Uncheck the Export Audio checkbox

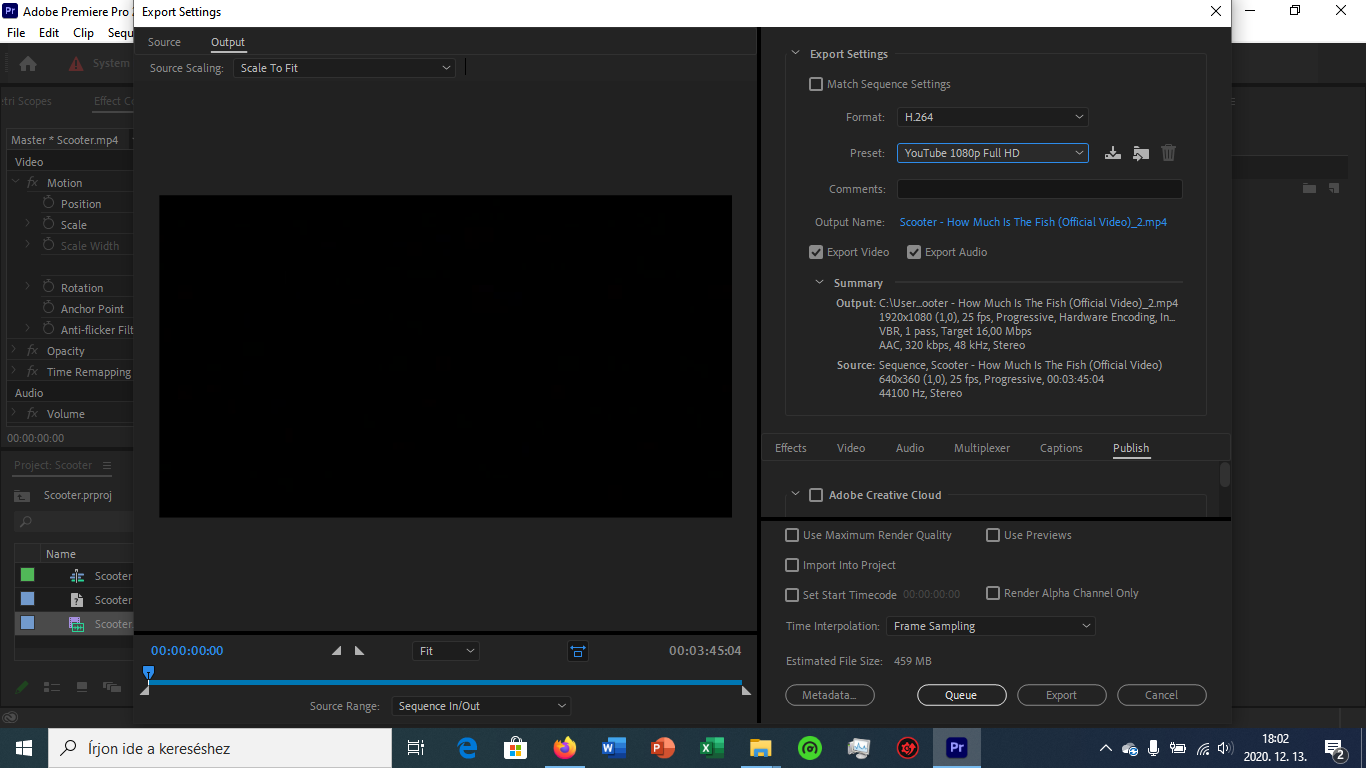click(914, 252)
